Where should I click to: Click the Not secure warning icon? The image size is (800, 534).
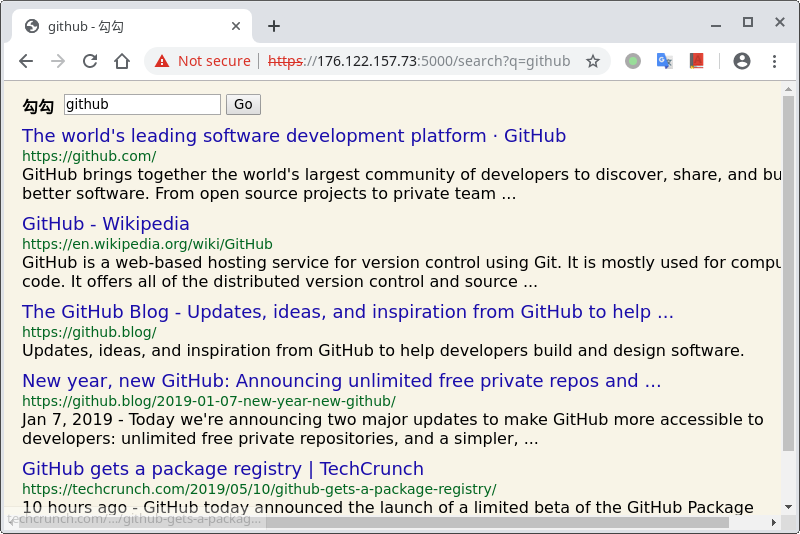[162, 61]
